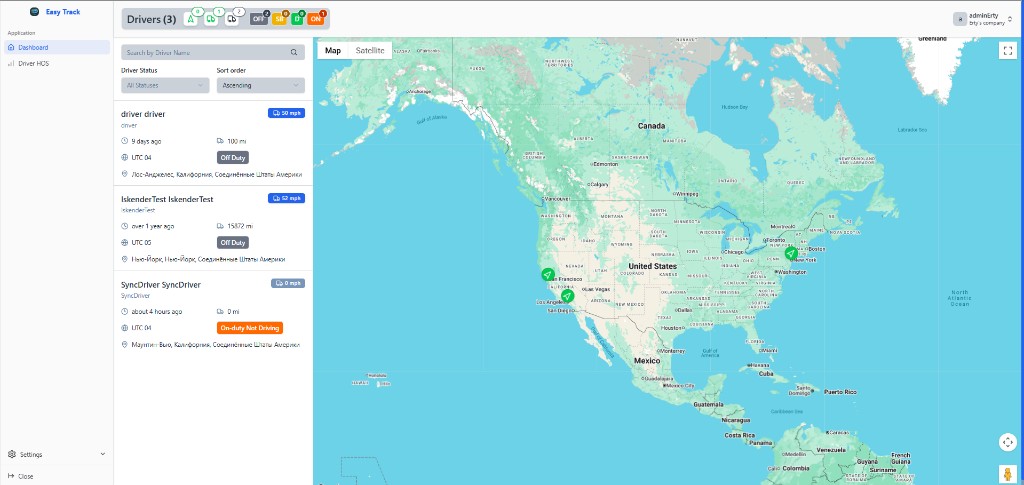
Task: Open the Sort order dropdown
Action: tap(261, 86)
